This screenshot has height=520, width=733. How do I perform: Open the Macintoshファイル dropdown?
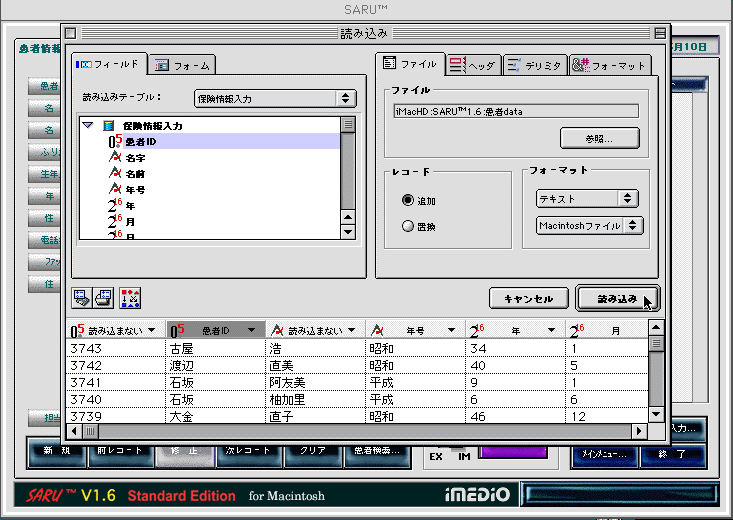click(589, 225)
